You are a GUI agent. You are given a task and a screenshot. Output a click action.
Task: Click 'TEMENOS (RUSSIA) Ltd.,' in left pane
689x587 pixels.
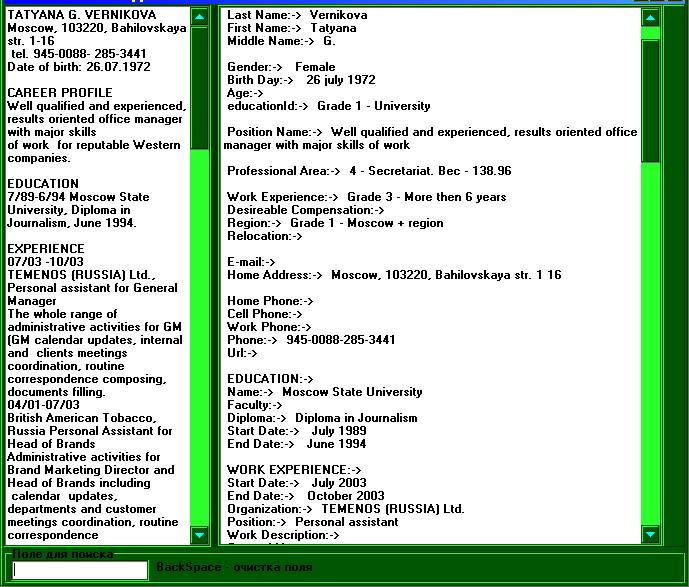pos(81,275)
